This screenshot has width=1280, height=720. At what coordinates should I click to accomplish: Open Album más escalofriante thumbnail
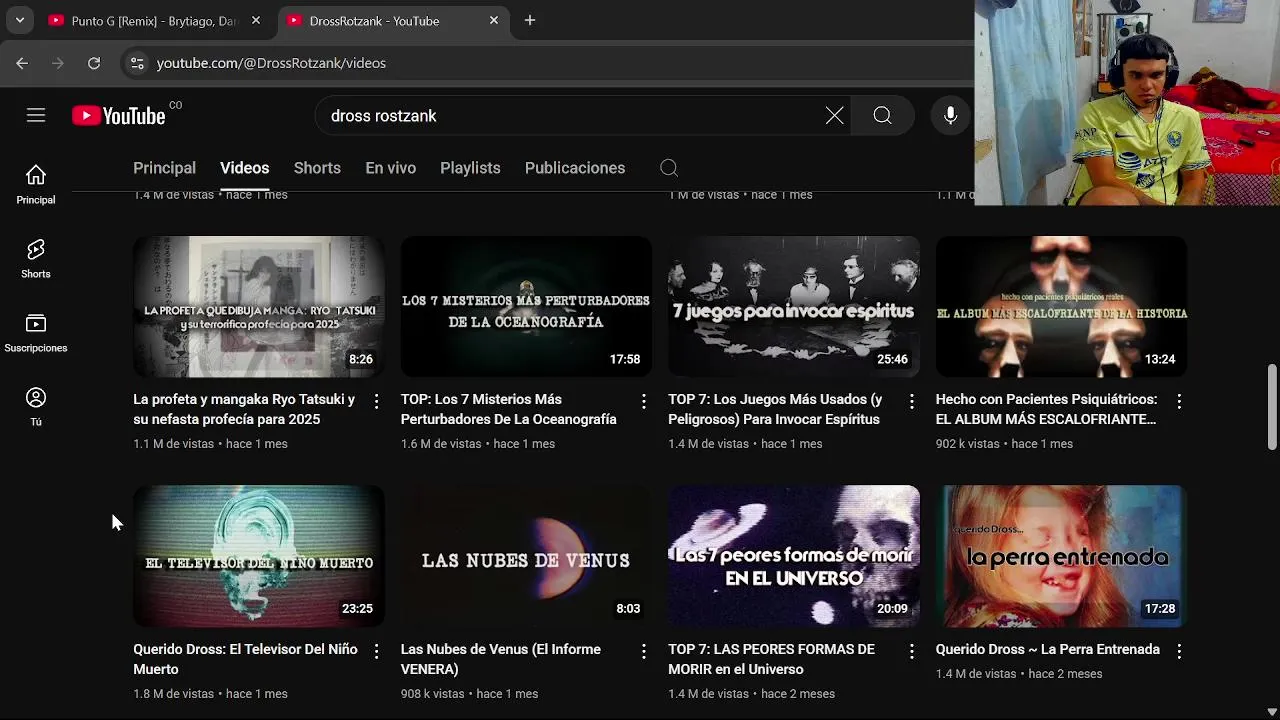(x=1061, y=307)
